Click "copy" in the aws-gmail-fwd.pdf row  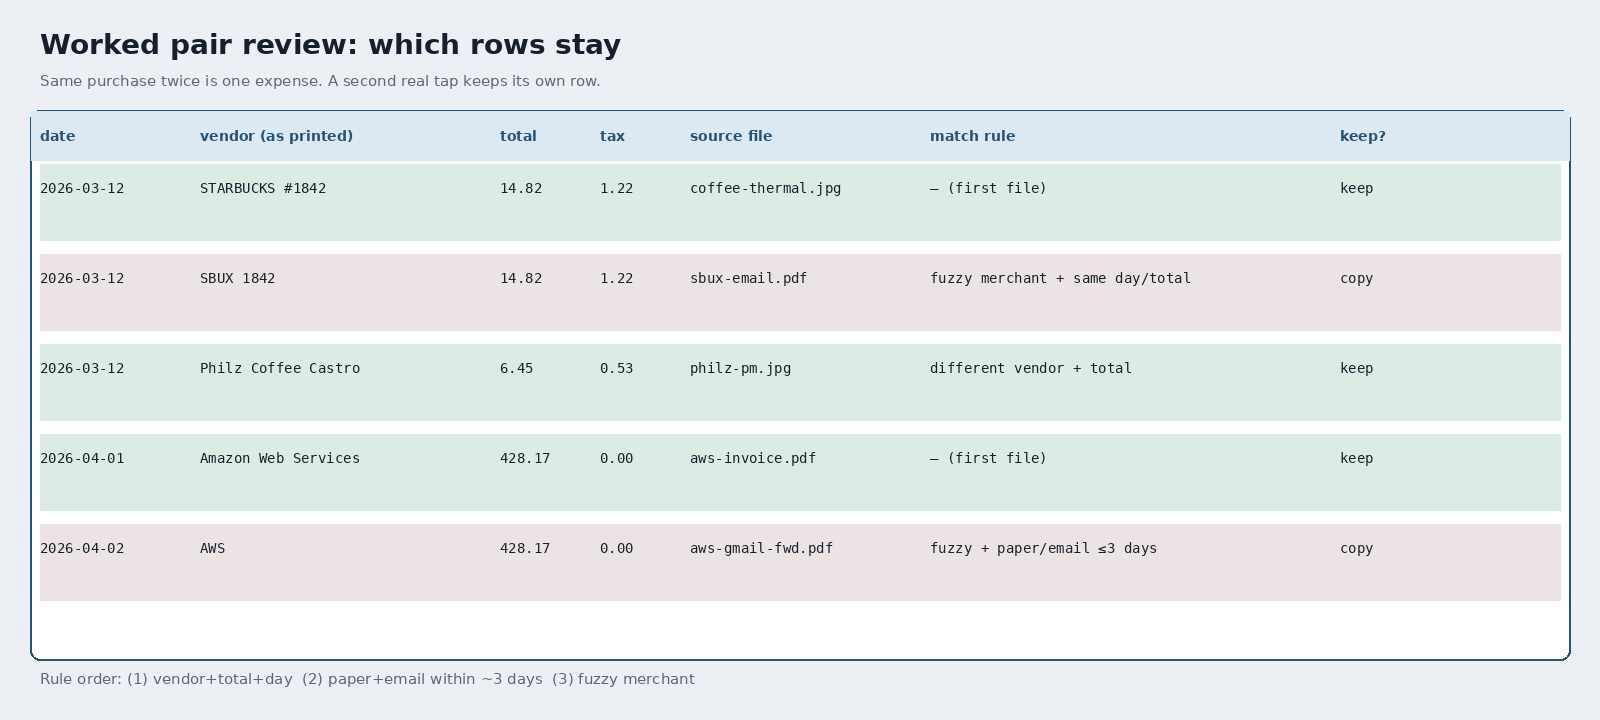1356,548
